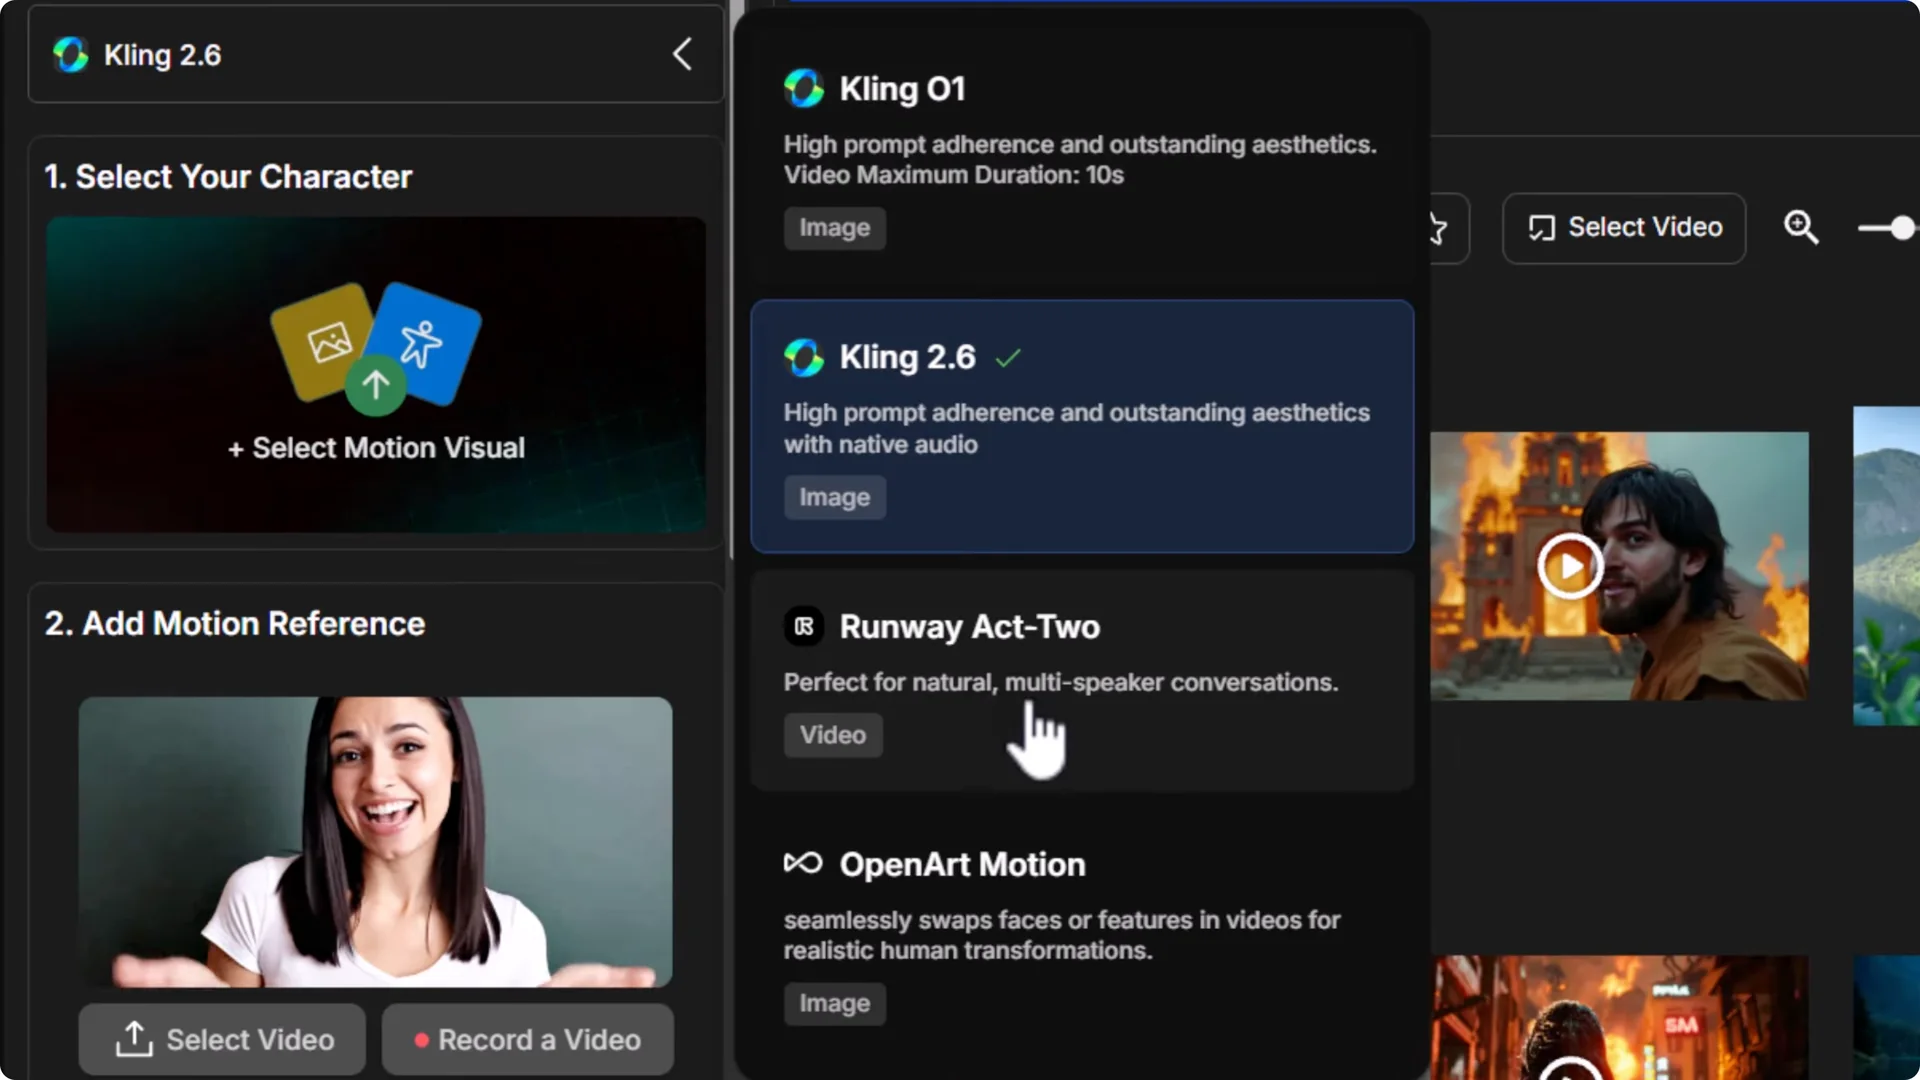Screen dimensions: 1920x1080
Task: Collapse the Kling 2.6 panel with back chevron
Action: point(682,55)
